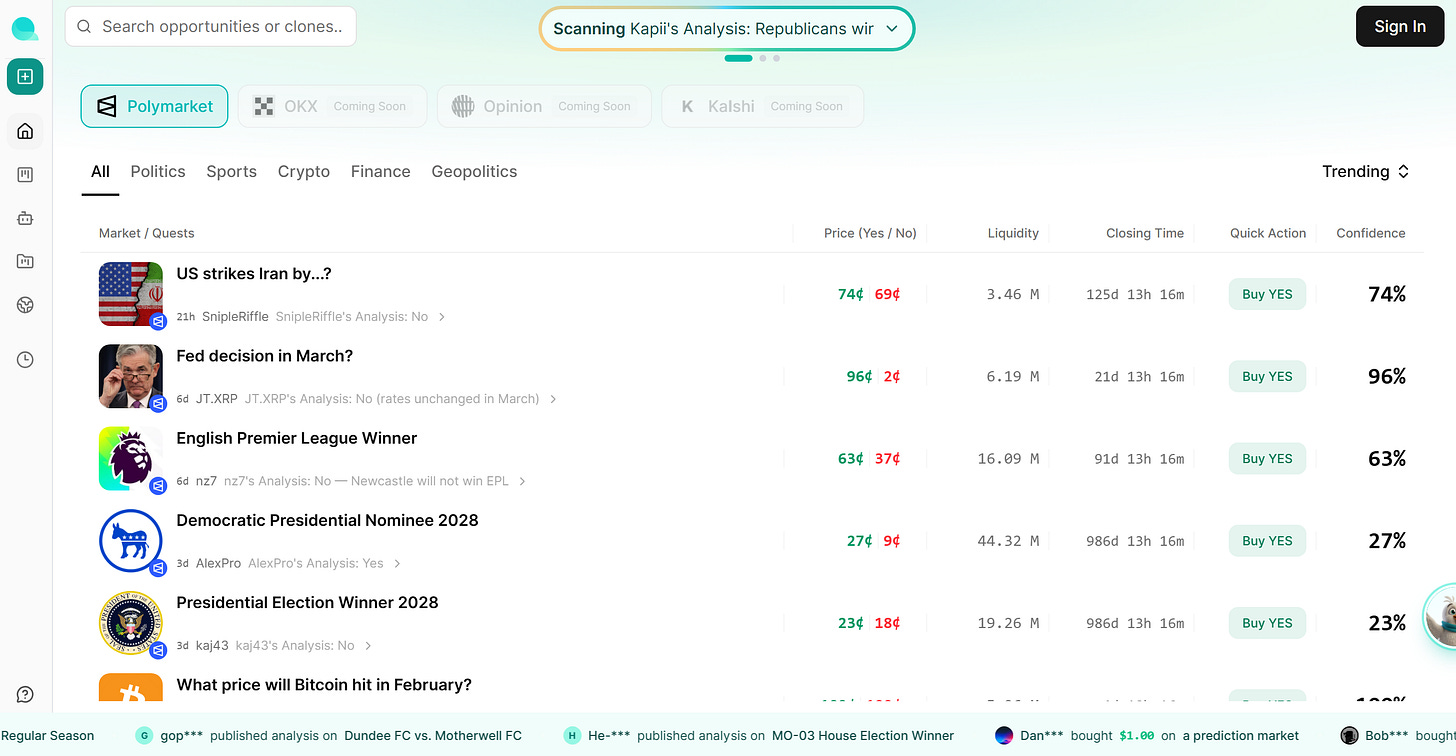The width and height of the screenshot is (1456, 756).
Task: Buy YES on Fed decision in March
Action: pos(1267,376)
